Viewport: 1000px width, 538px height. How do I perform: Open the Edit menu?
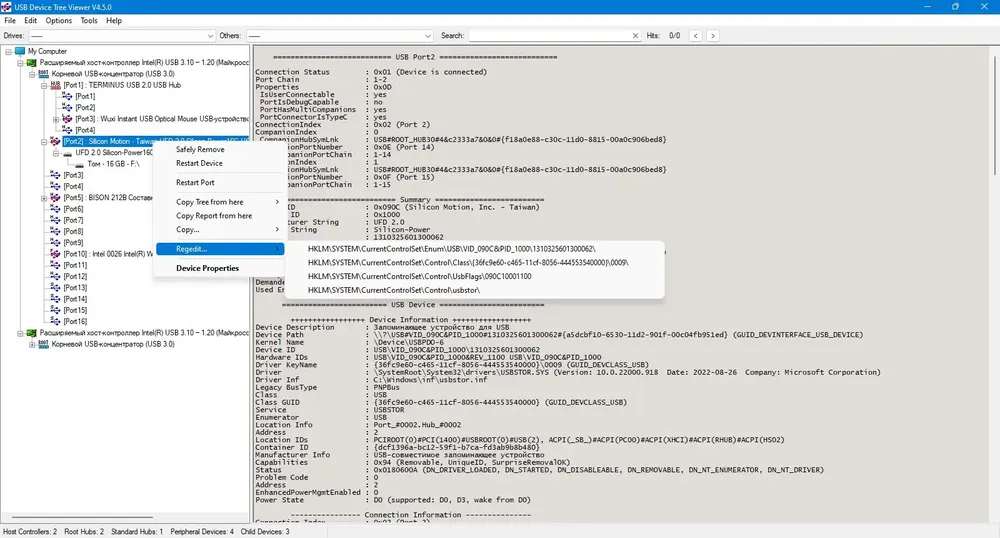tap(31, 20)
